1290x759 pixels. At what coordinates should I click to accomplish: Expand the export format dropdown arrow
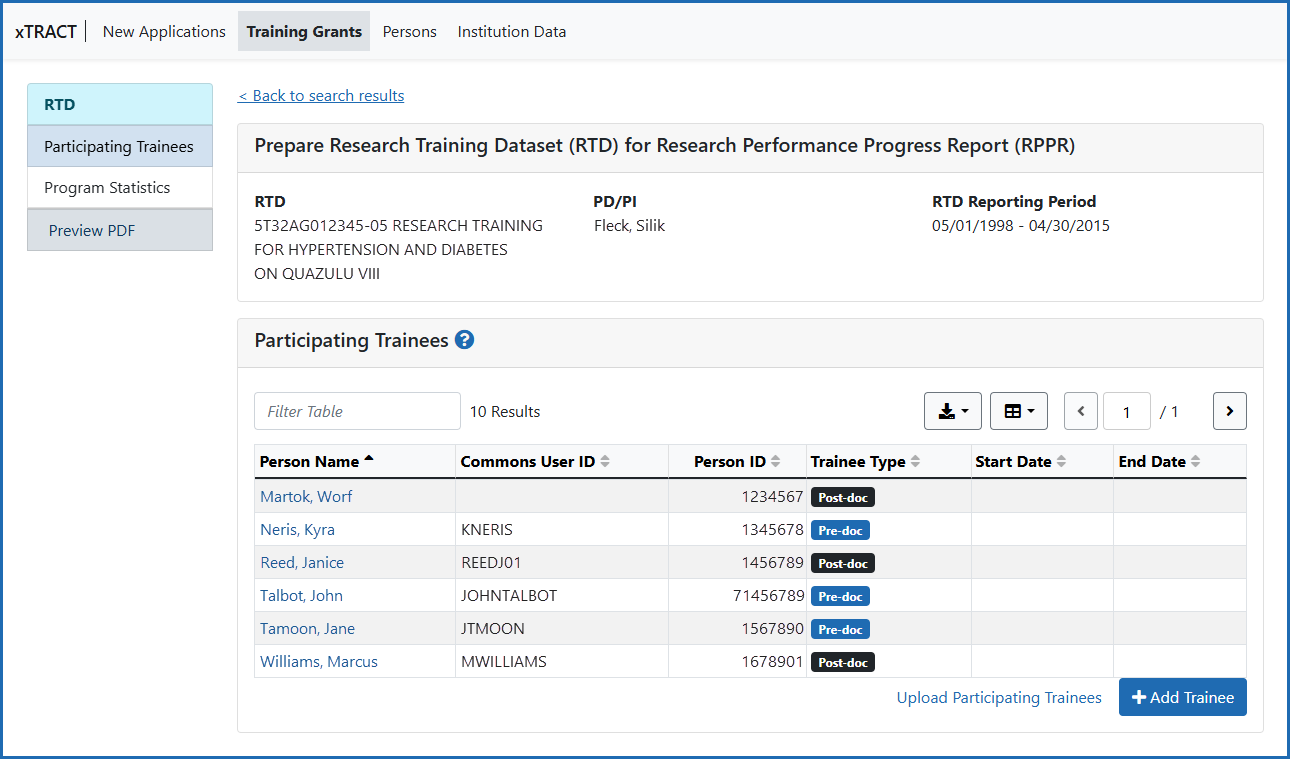click(965, 411)
